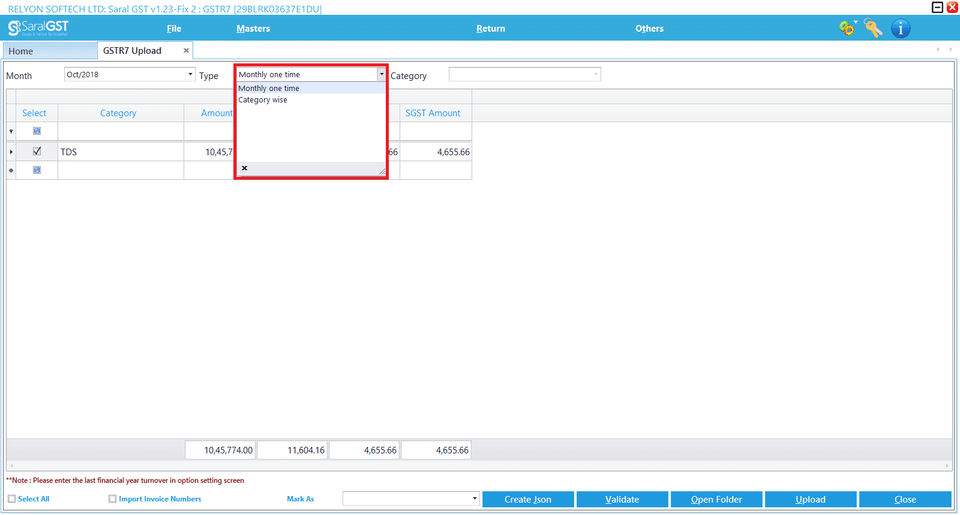This screenshot has height=515, width=960.
Task: Click the total 11,604.16 field
Action: pyautogui.click(x=293, y=450)
